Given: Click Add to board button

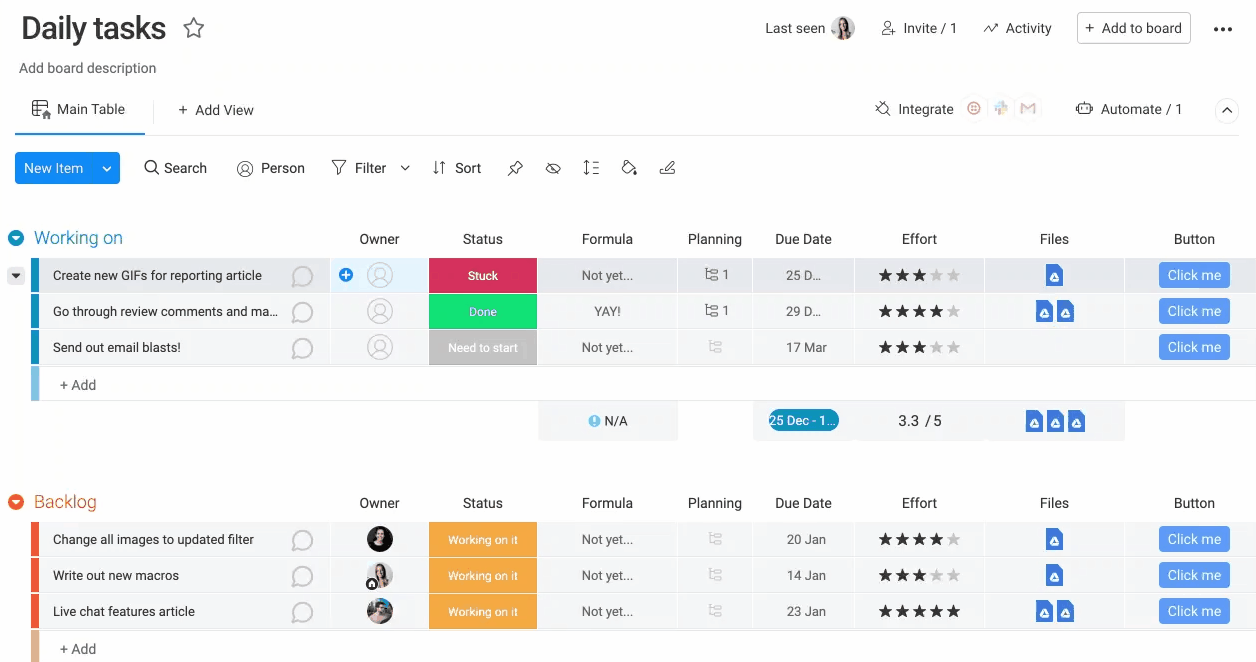Looking at the screenshot, I should click(x=1133, y=28).
